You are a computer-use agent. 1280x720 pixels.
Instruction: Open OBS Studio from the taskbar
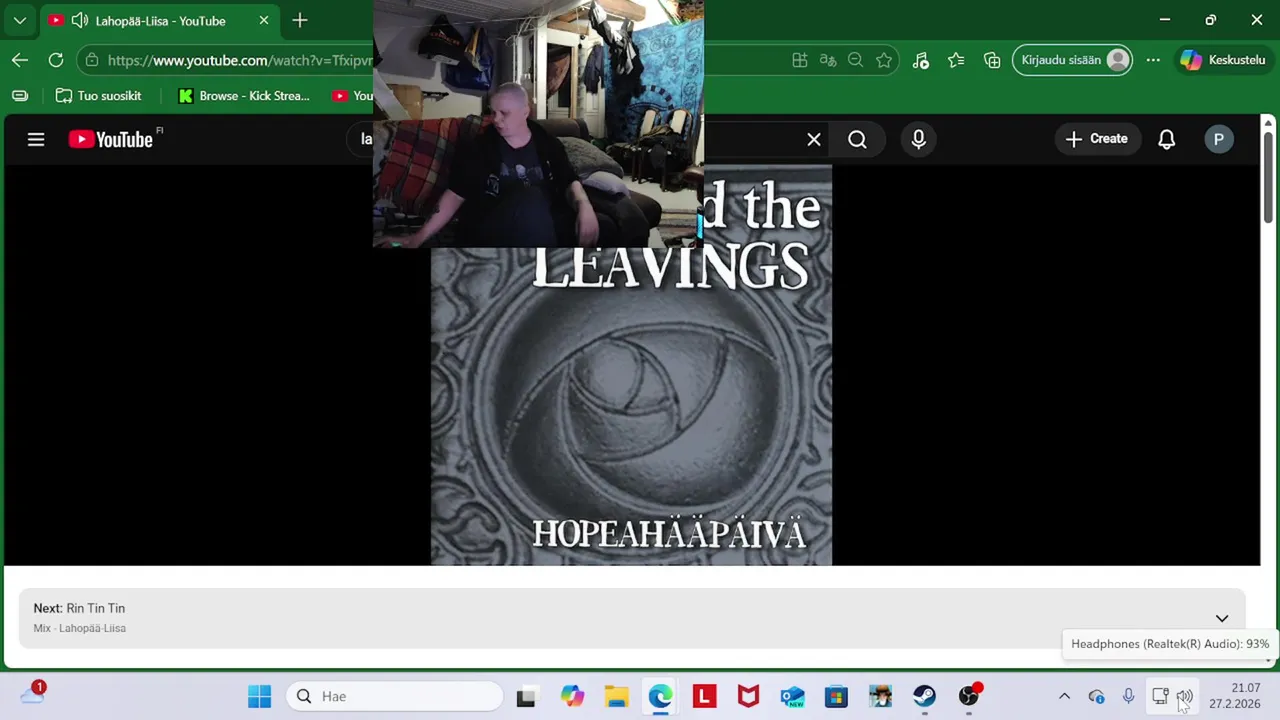(969, 696)
